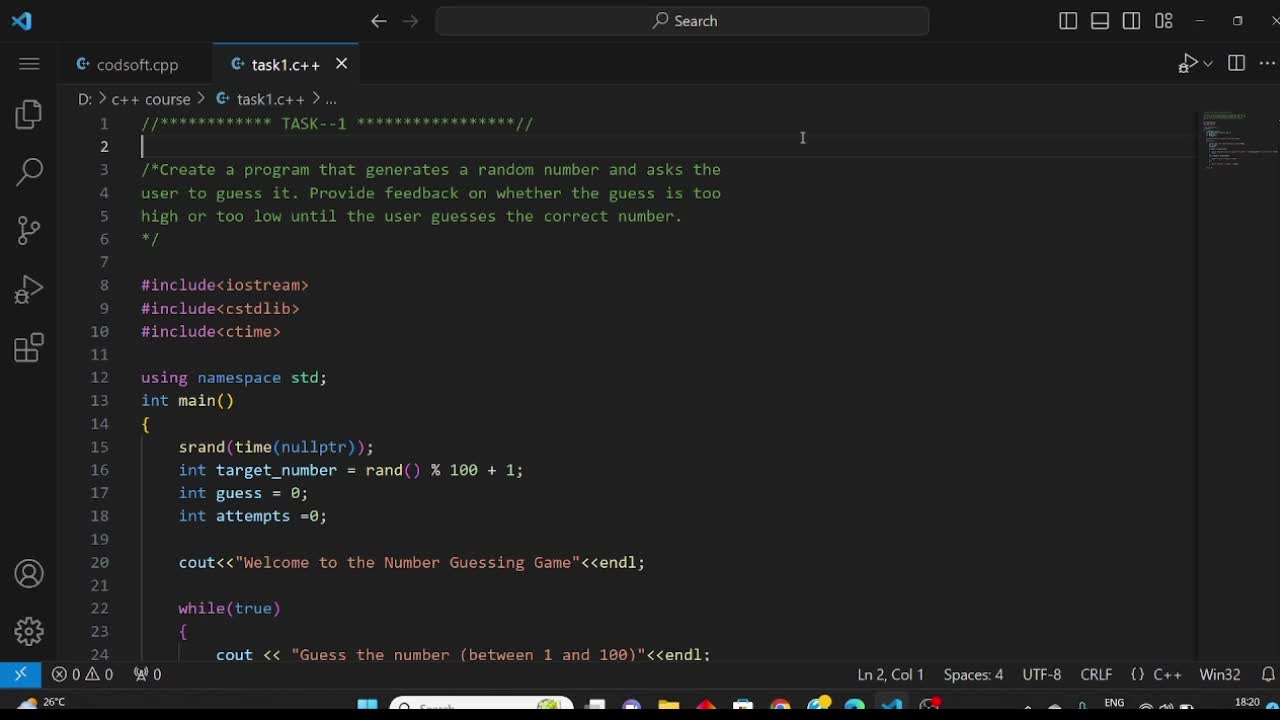This screenshot has width=1280, height=720.
Task: Click the CRLF end-of-line selector
Action: point(1096,675)
